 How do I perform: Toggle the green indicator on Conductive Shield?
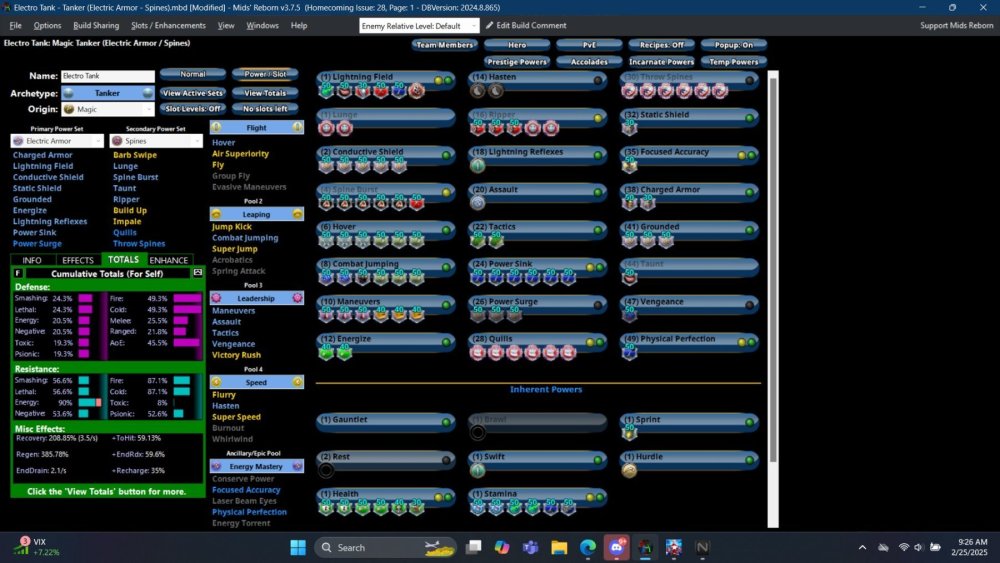click(x=446, y=154)
